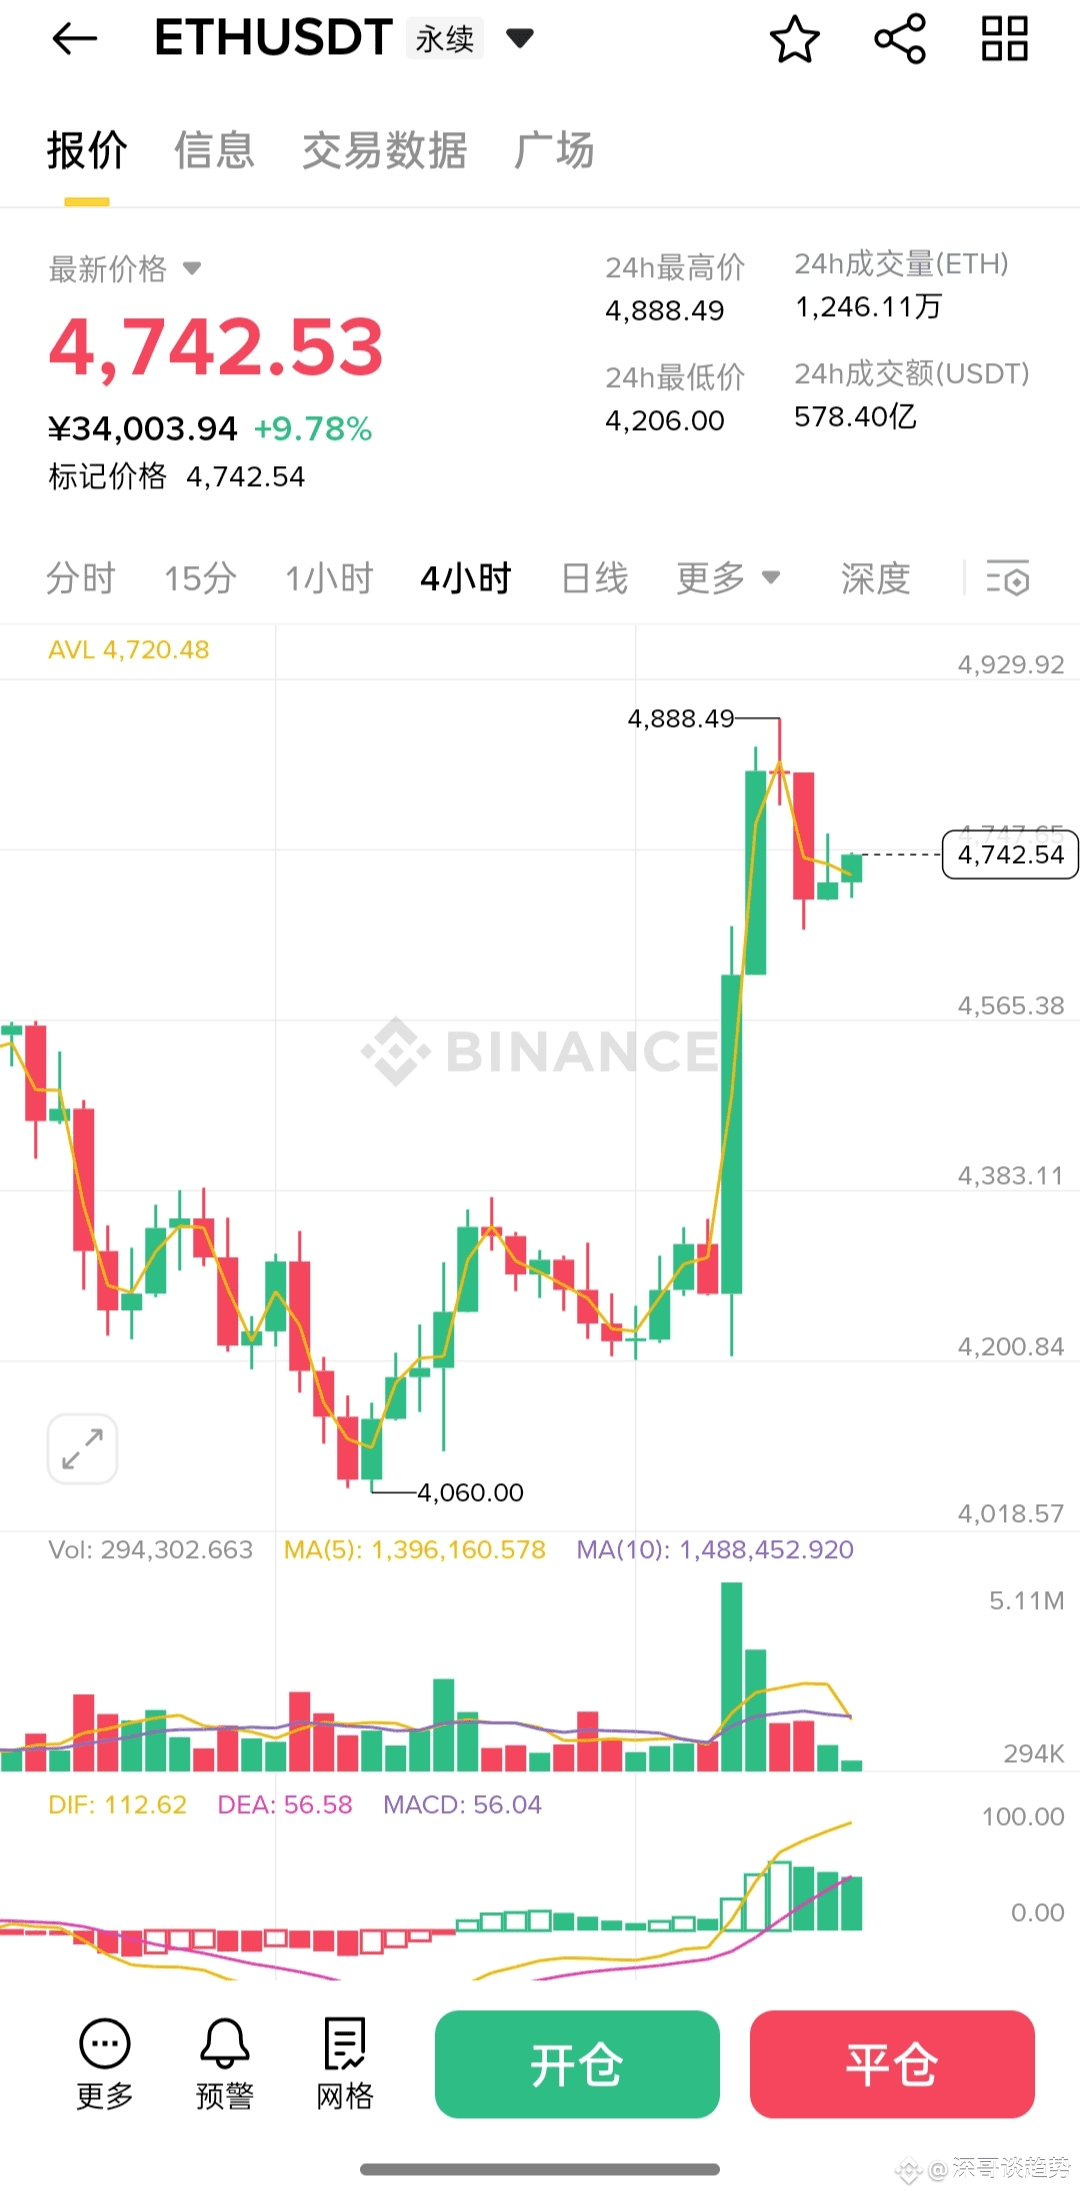
Task: Tap the back arrow icon
Action: point(75,39)
